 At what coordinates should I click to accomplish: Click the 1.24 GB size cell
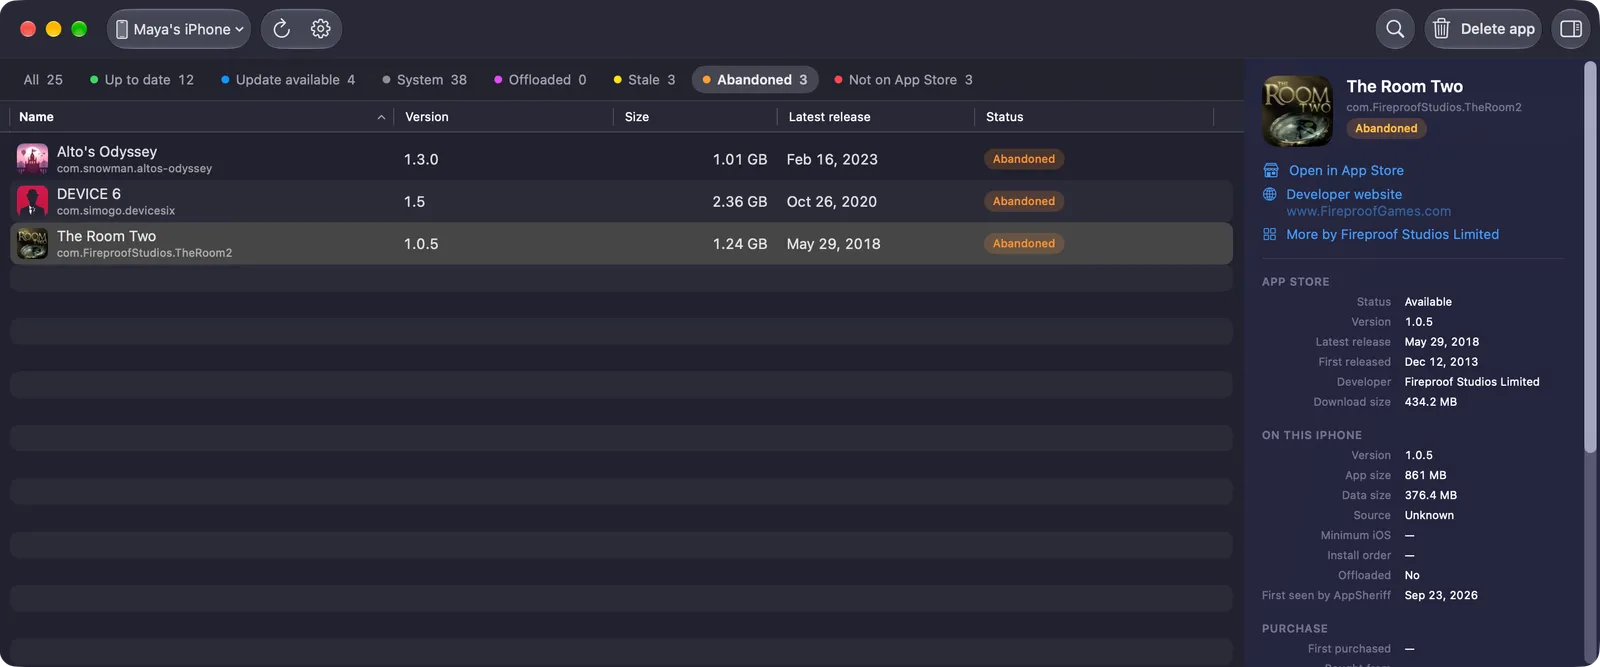coord(740,243)
